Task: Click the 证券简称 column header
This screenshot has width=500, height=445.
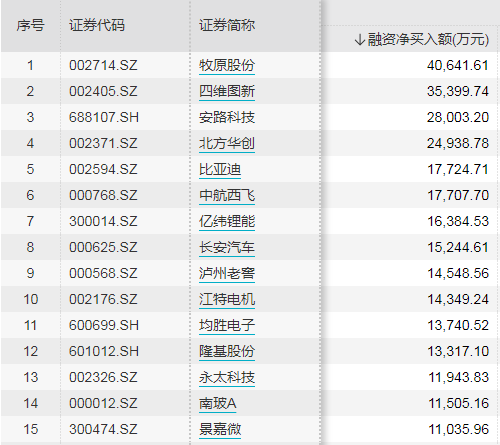Action: point(227,25)
